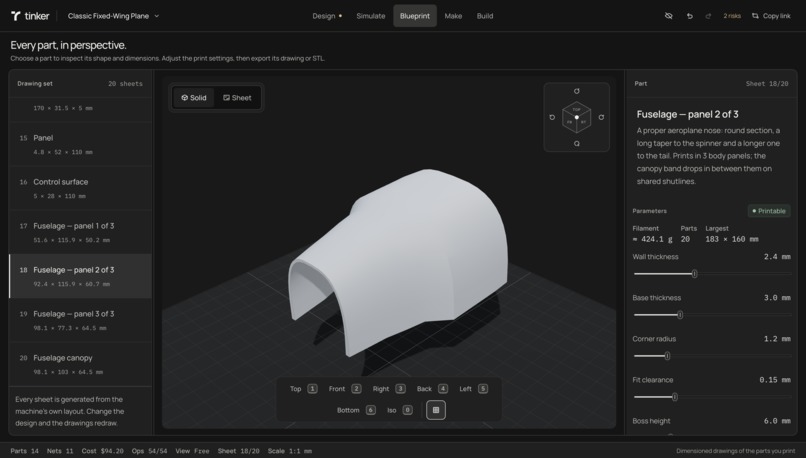The height and width of the screenshot is (458, 806).
Task: Select sheet 16 Control surface
Action: tap(80, 189)
